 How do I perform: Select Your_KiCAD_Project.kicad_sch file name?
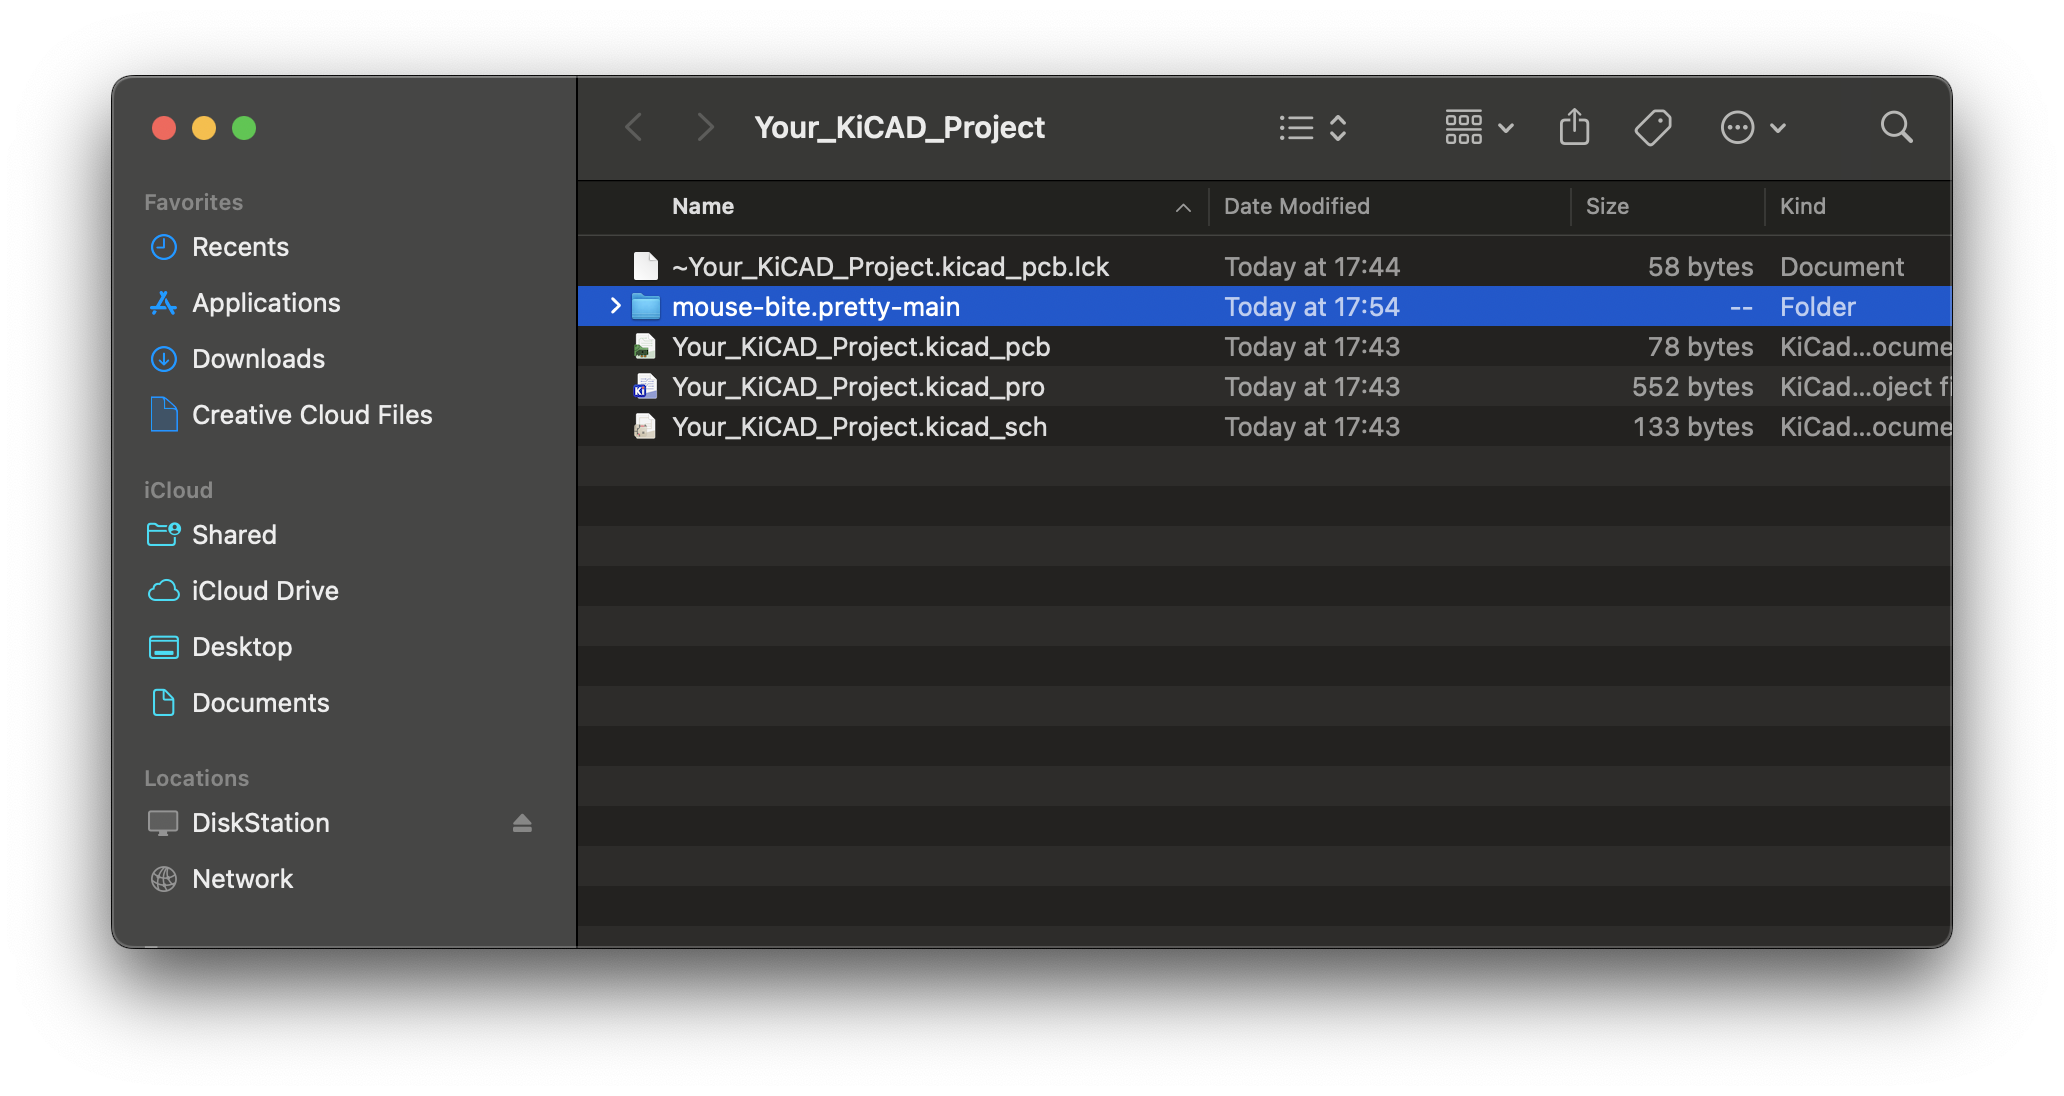[859, 427]
